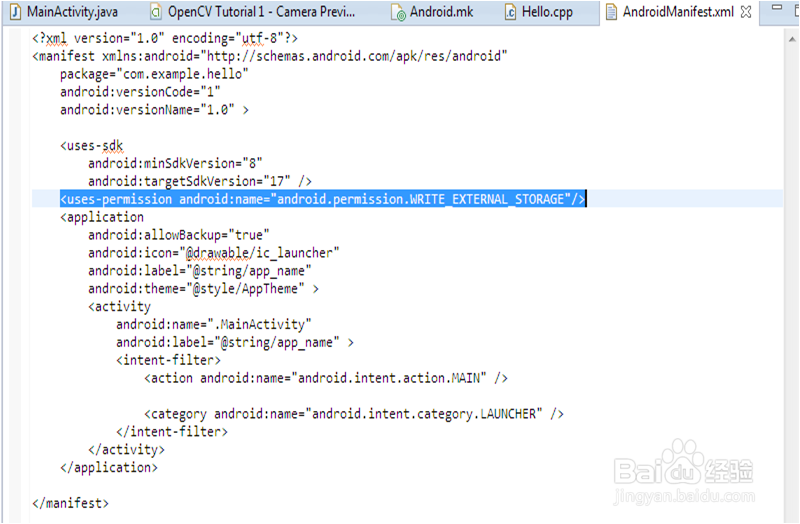Click the closing </application> tag
The height and width of the screenshot is (524, 800).
coord(109,467)
